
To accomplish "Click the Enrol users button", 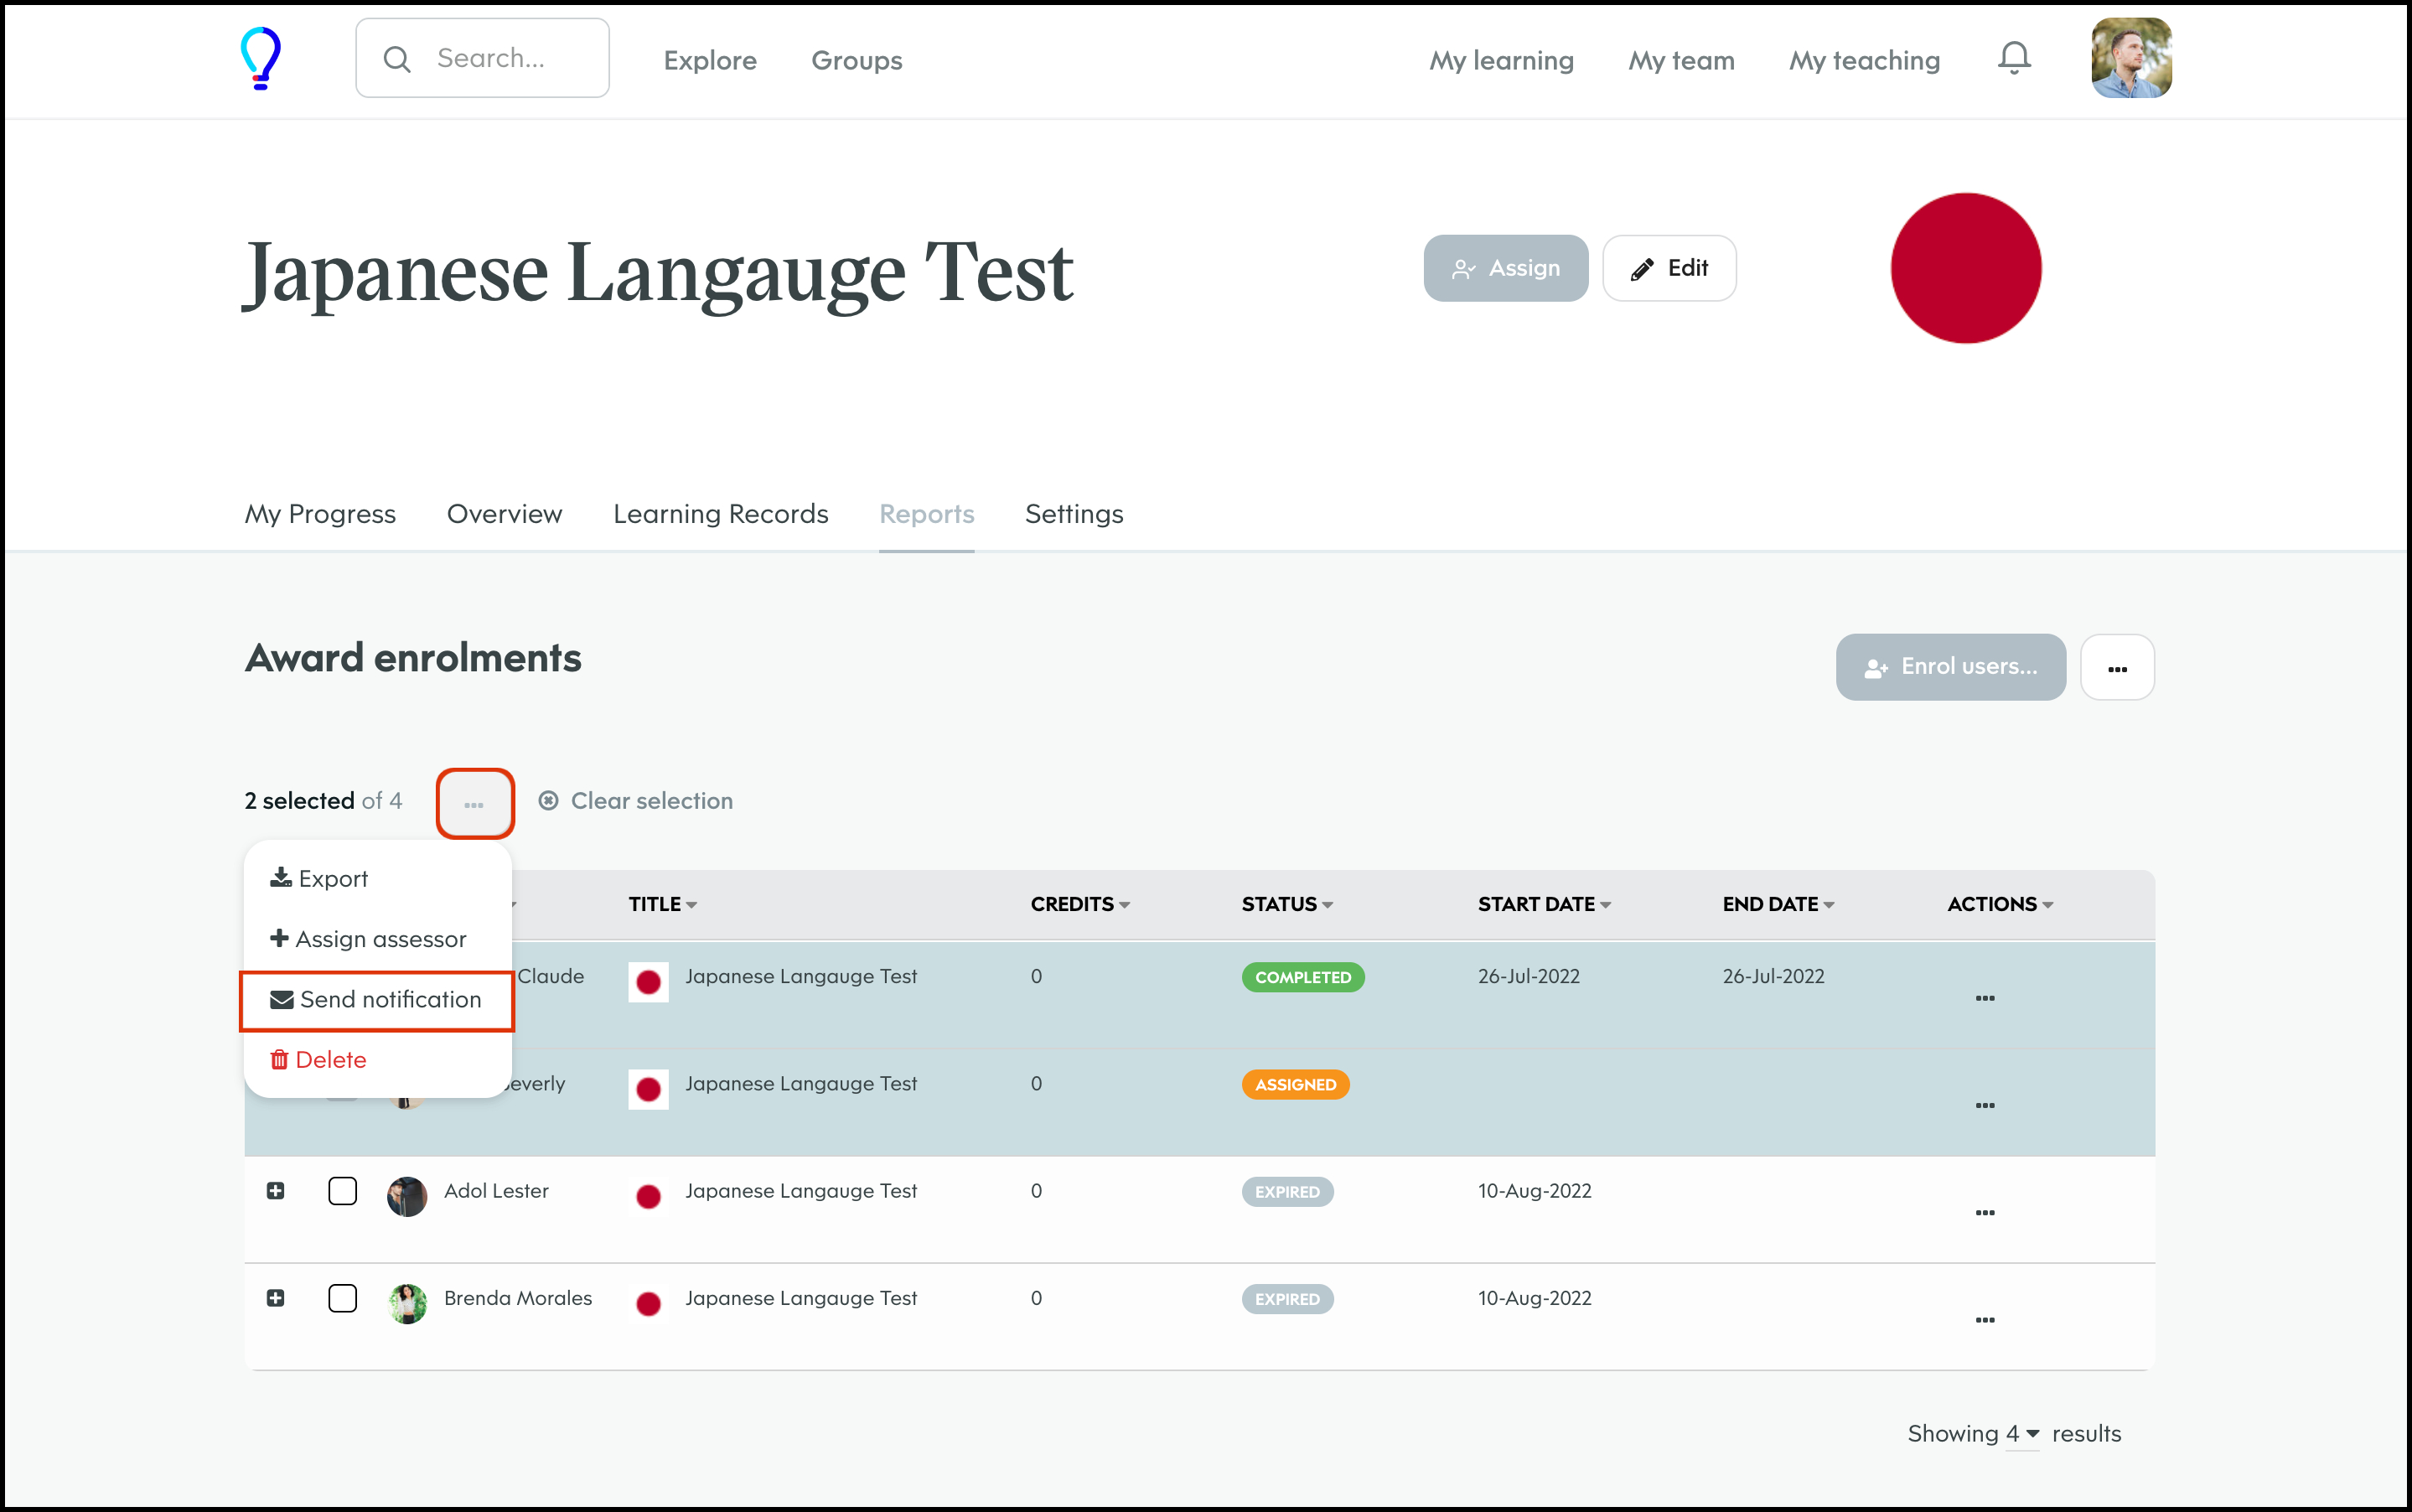I will click(x=1950, y=667).
